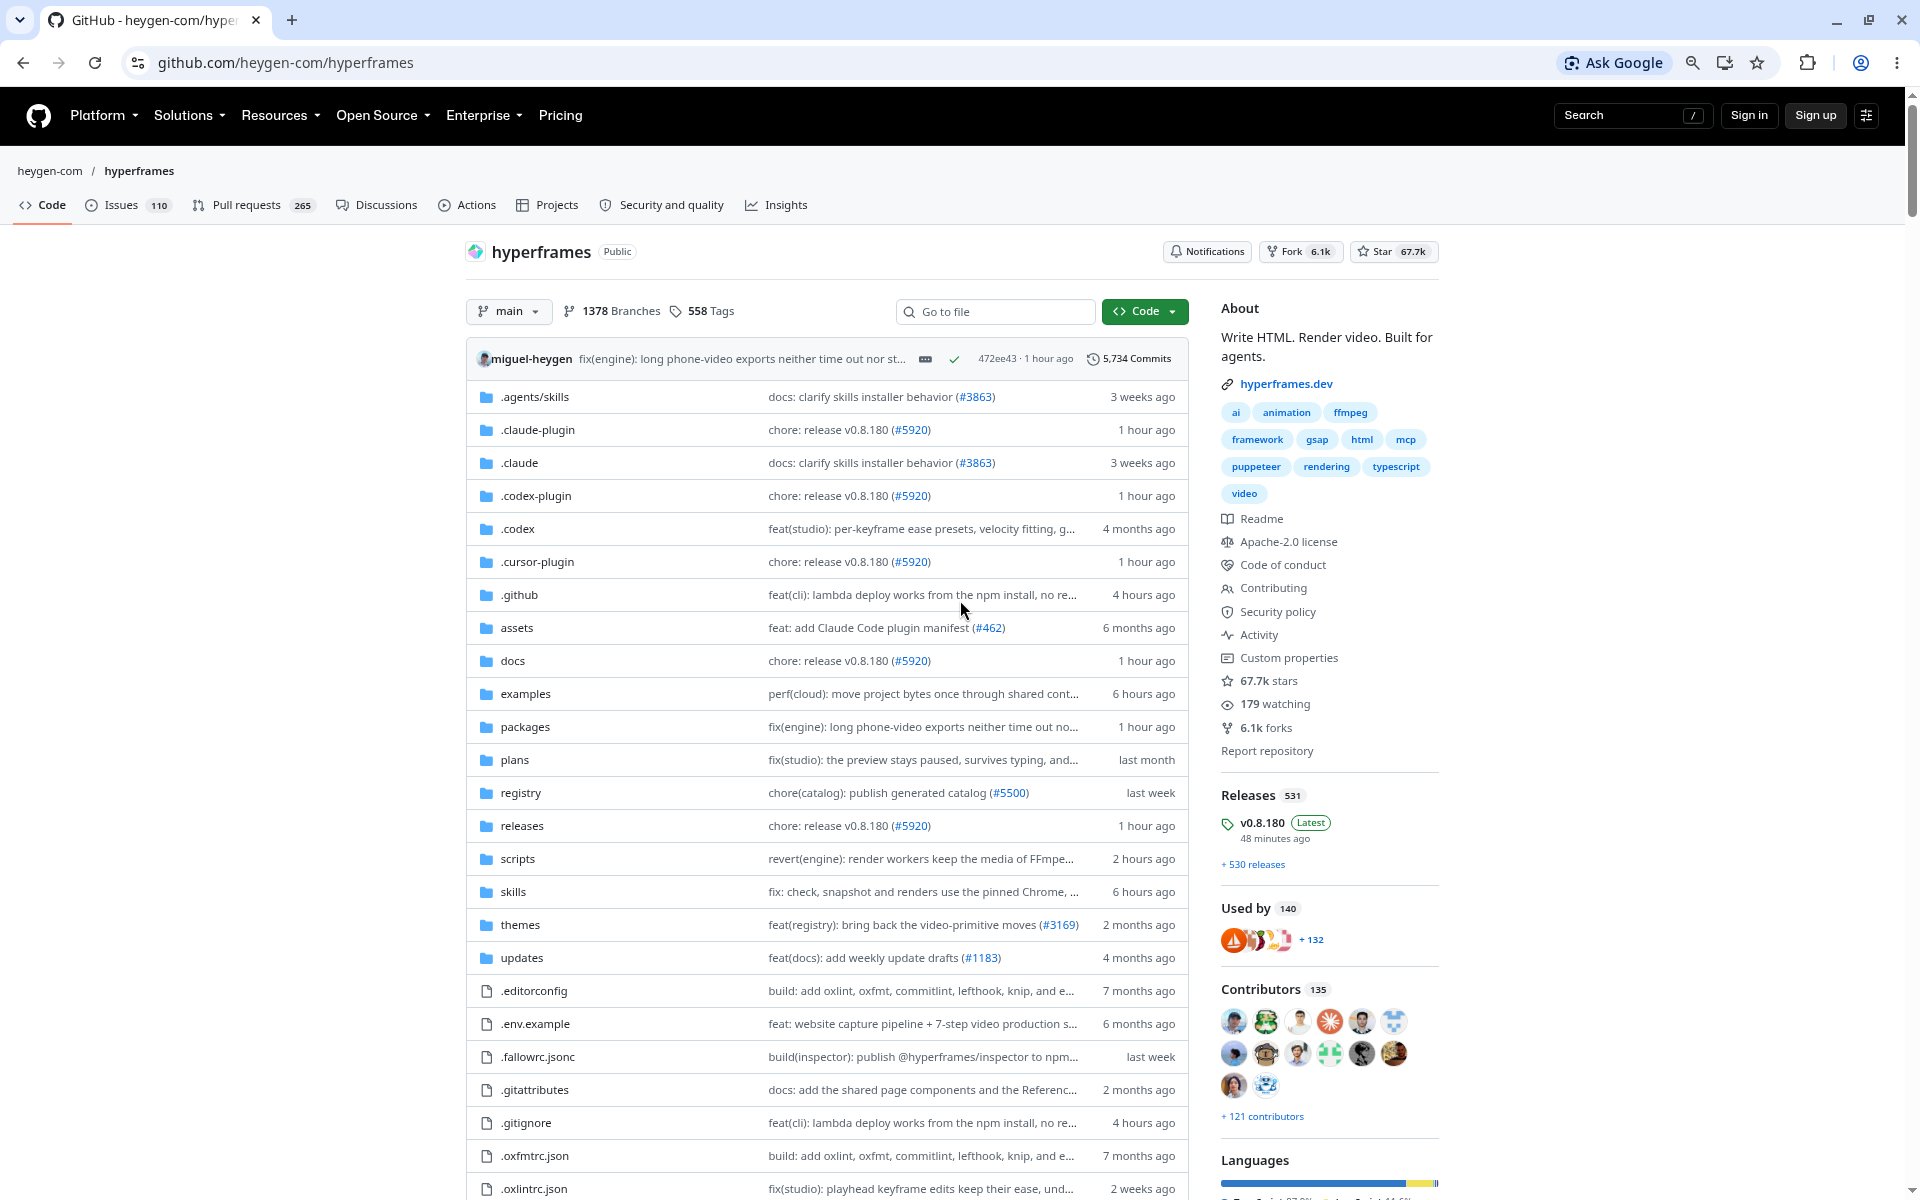1920x1200 pixels.
Task: Open the packages folder
Action: tap(525, 727)
